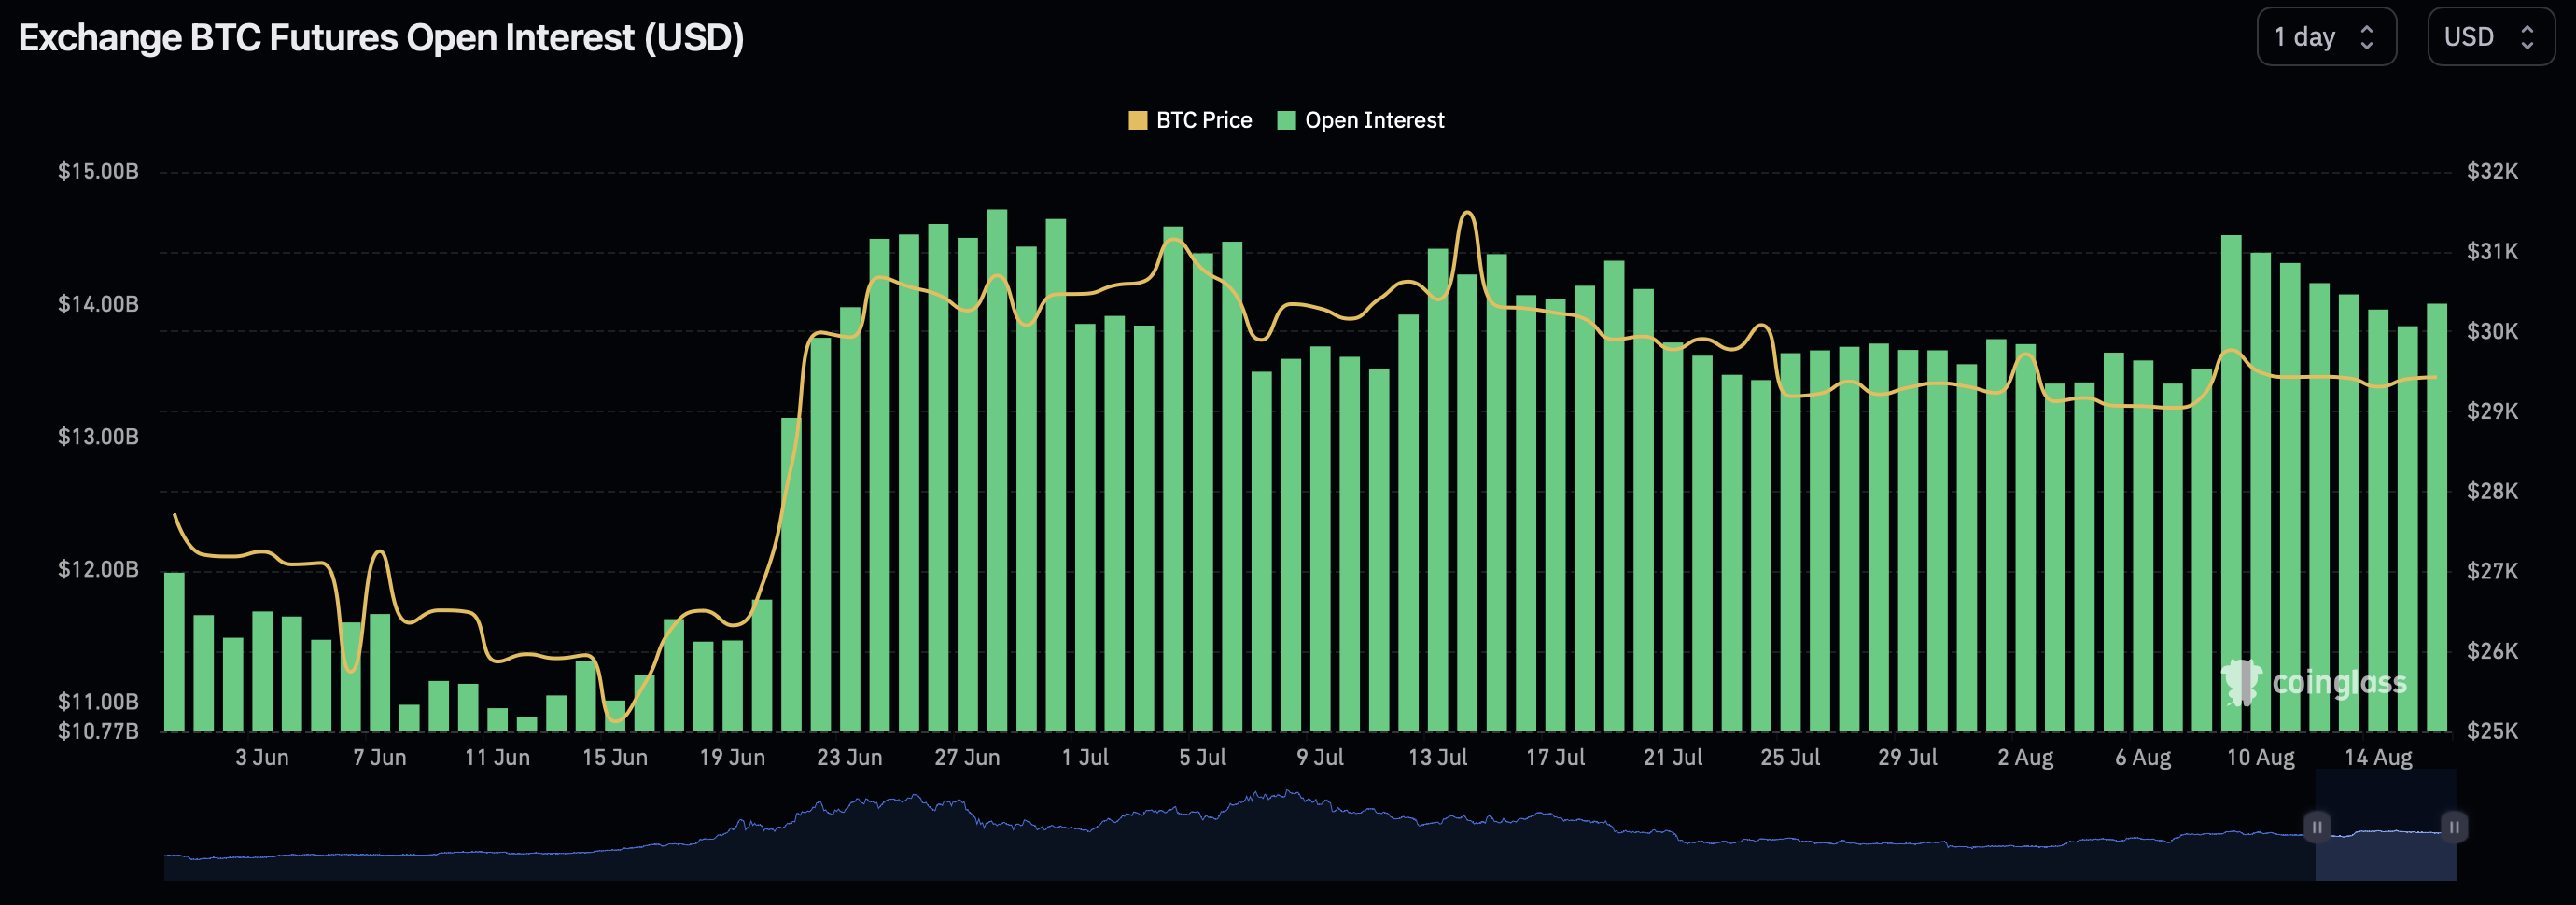Open the 1 day interval dropdown

pos(2326,37)
